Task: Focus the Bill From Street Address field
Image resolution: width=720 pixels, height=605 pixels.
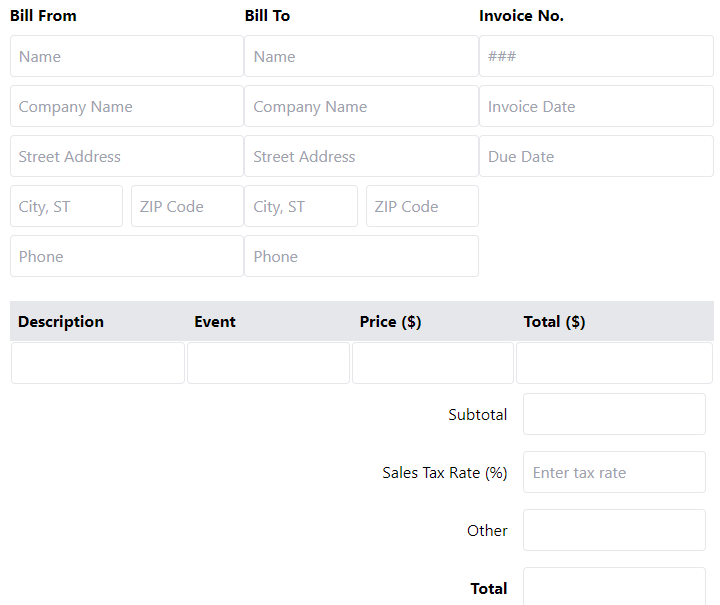Action: point(126,156)
